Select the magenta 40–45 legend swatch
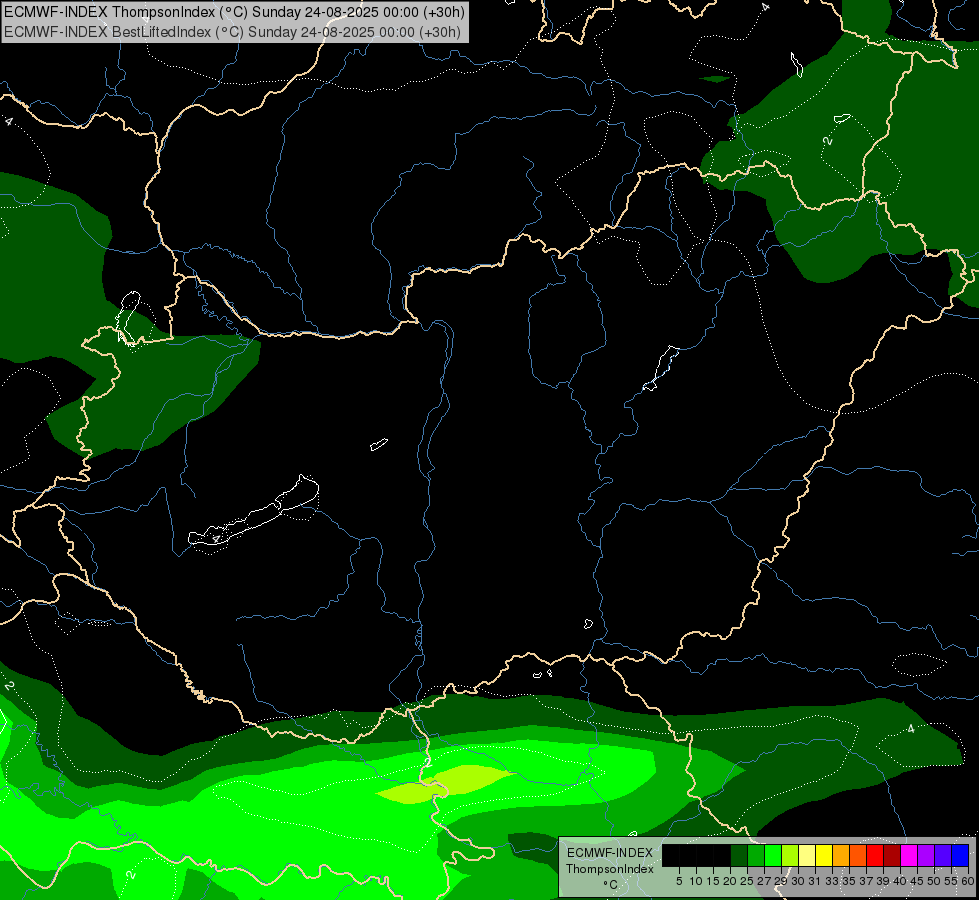This screenshot has width=979, height=900. point(909,855)
